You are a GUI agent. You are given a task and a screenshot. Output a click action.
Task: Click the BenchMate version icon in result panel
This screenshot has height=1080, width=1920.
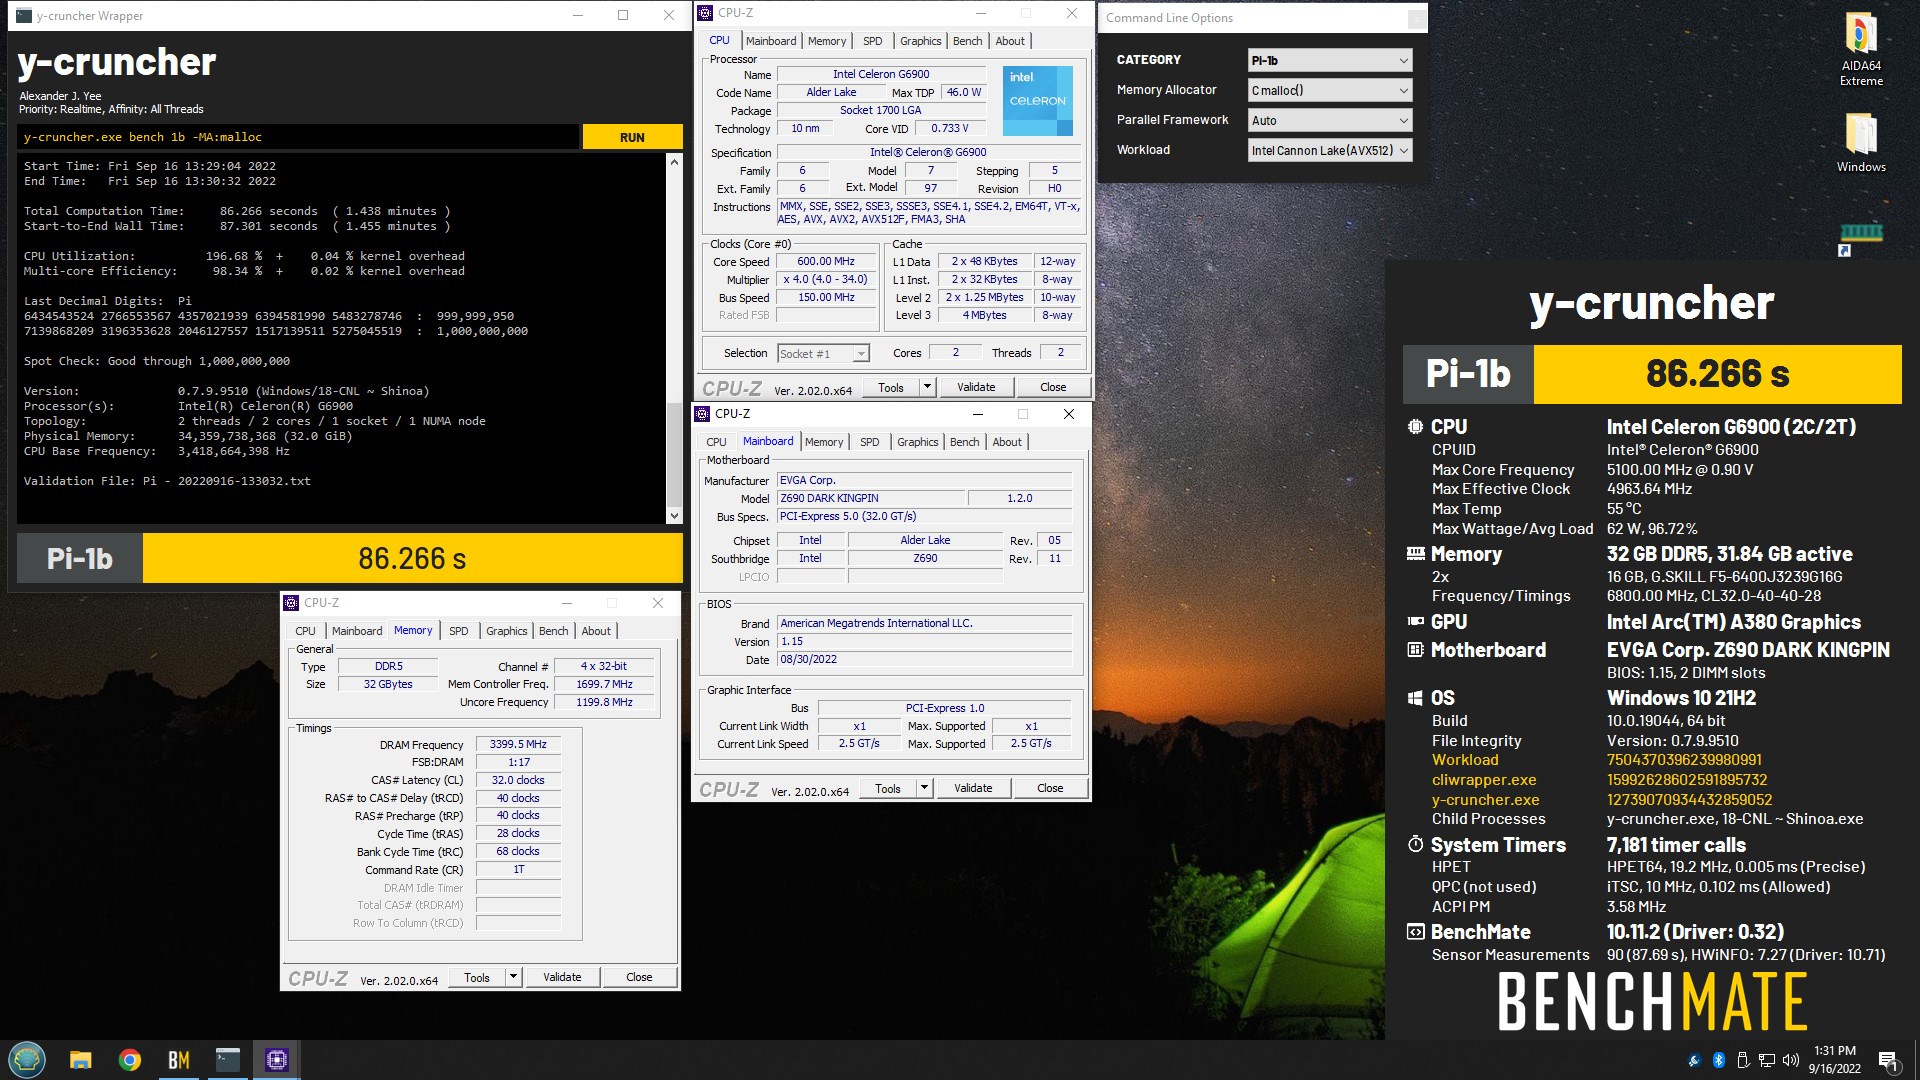point(1415,932)
